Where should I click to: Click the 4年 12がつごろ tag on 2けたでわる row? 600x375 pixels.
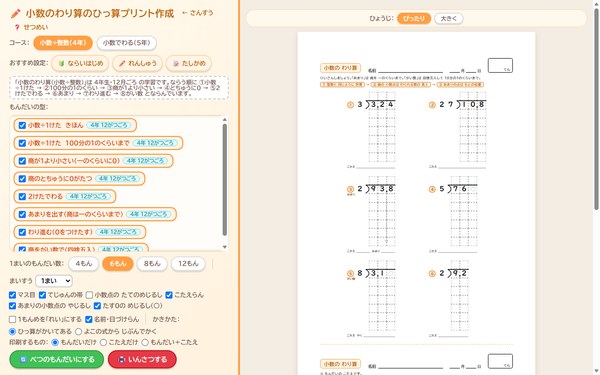point(89,196)
